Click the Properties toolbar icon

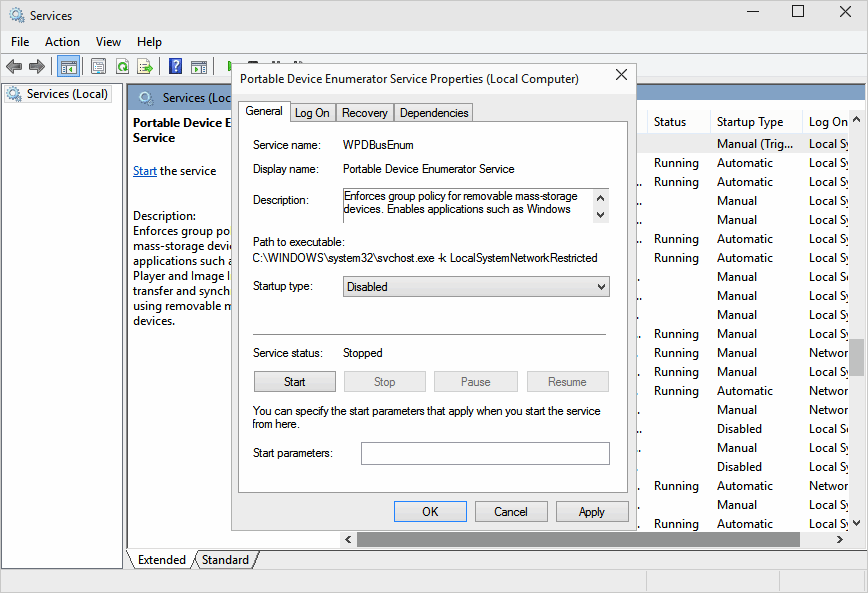(98, 67)
